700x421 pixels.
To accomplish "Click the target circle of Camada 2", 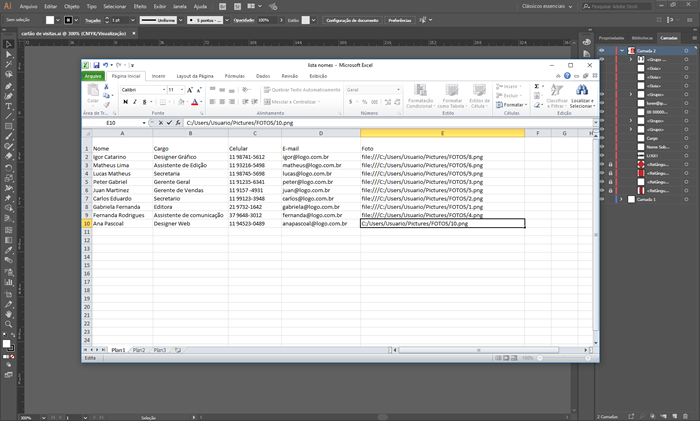I will pos(686,50).
